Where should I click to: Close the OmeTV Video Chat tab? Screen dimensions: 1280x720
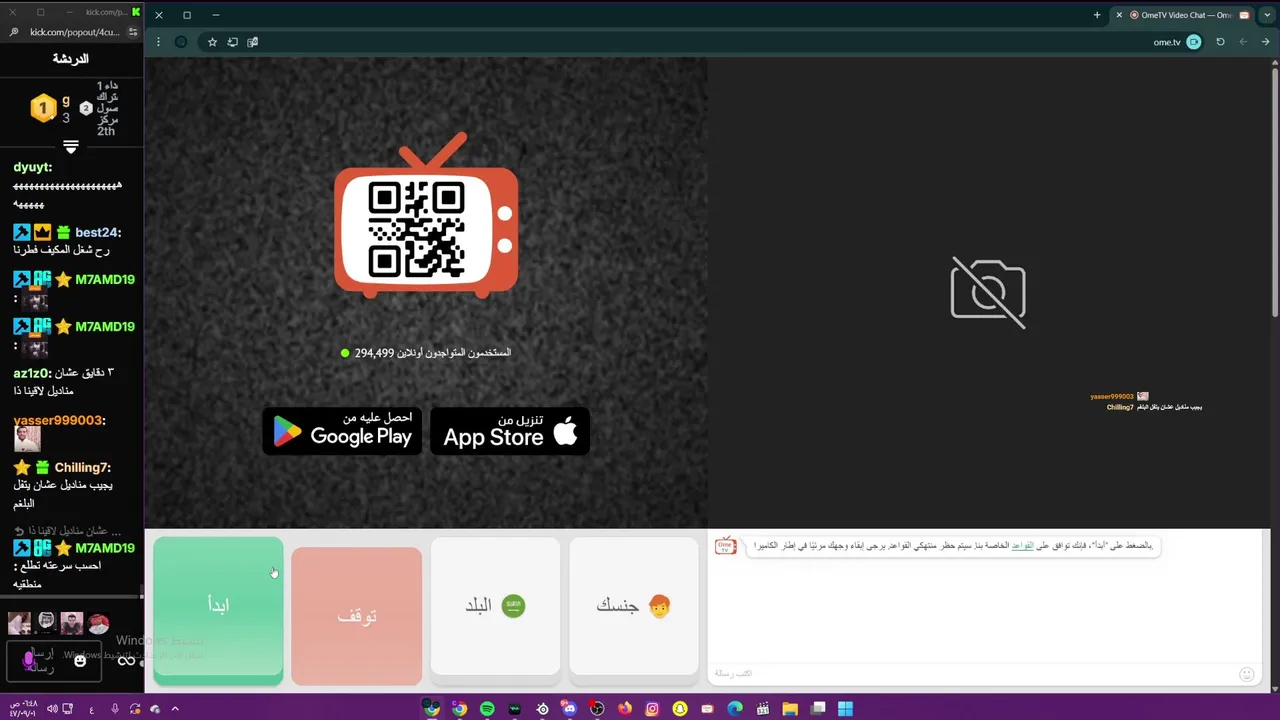click(x=1119, y=15)
